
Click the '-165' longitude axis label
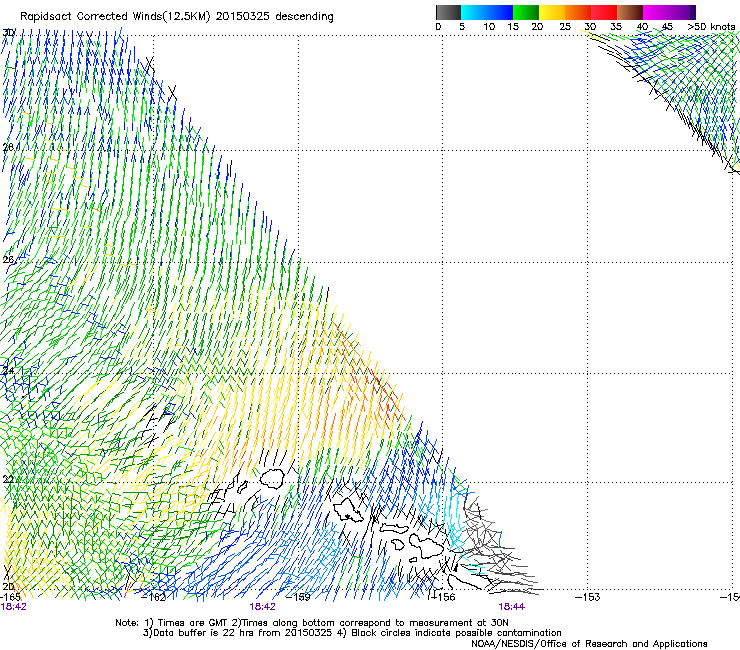click(11, 597)
